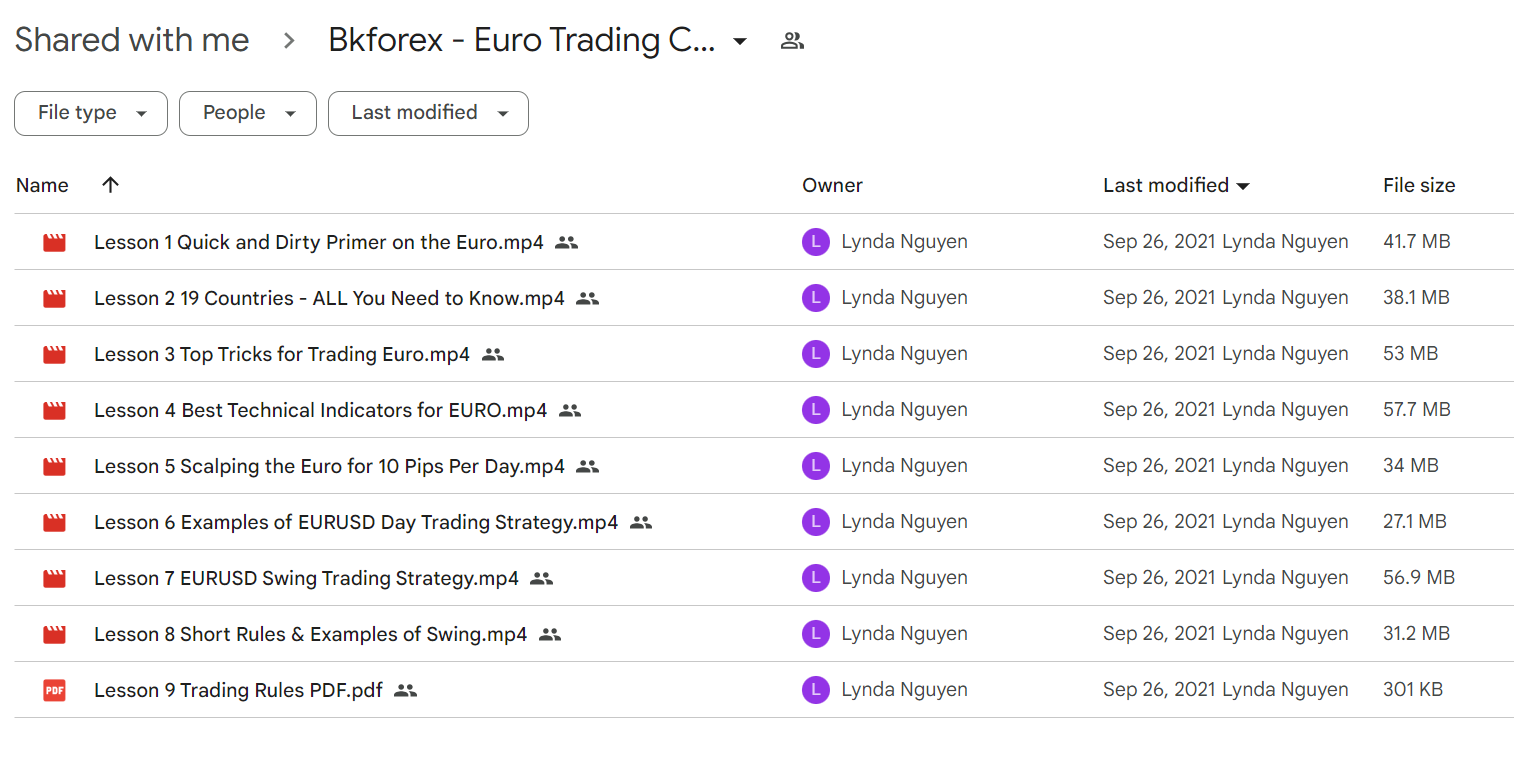Click the 57.7 MB file size

pyautogui.click(x=1417, y=410)
